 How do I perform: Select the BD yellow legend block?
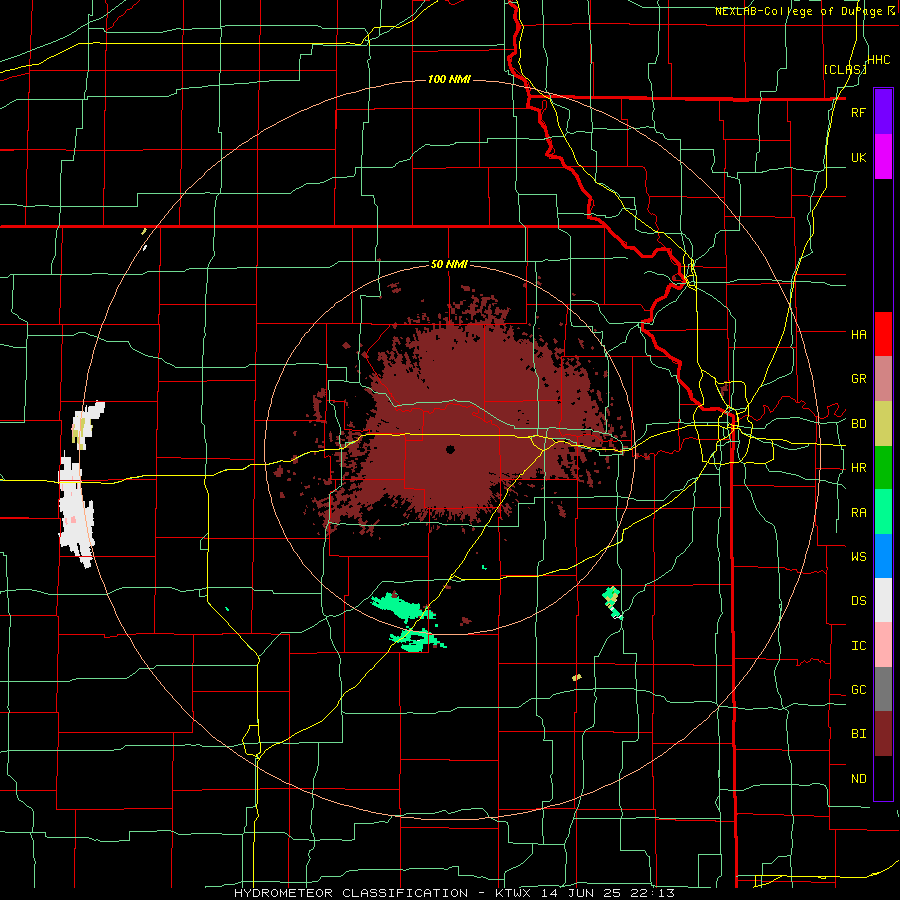point(883,423)
